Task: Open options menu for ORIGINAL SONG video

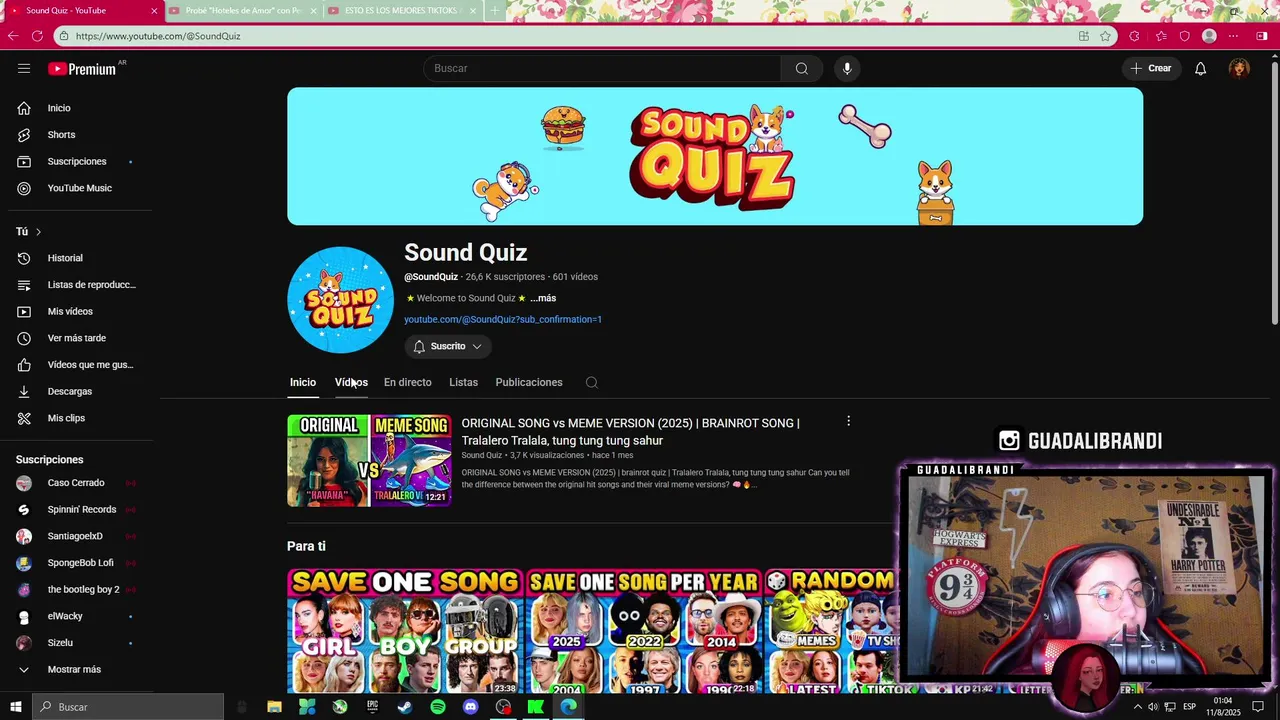Action: tap(848, 421)
